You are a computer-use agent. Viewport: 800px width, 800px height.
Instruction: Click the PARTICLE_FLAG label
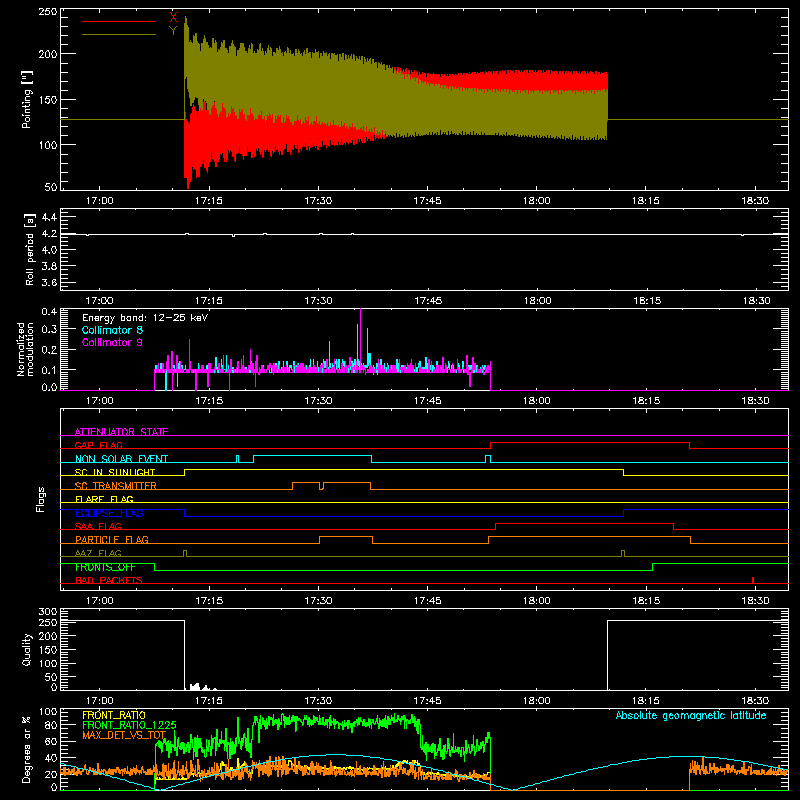pos(112,539)
